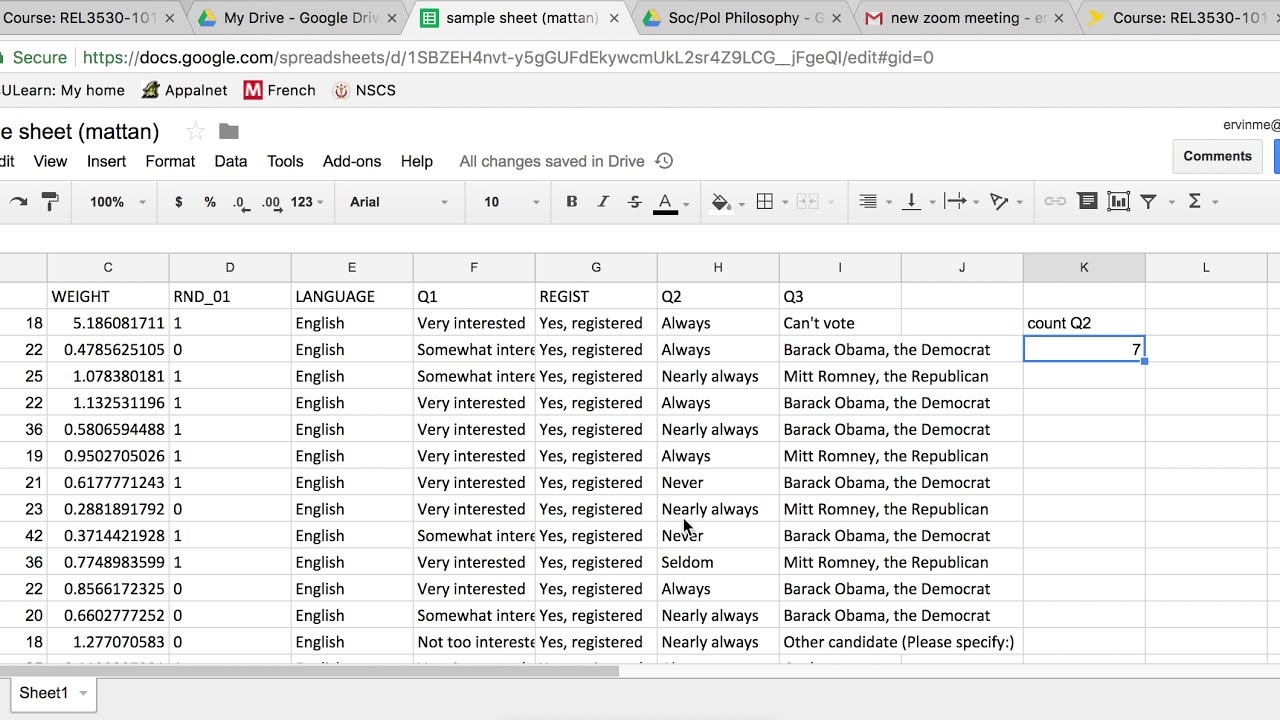Open the revision history clock icon

tap(664, 161)
